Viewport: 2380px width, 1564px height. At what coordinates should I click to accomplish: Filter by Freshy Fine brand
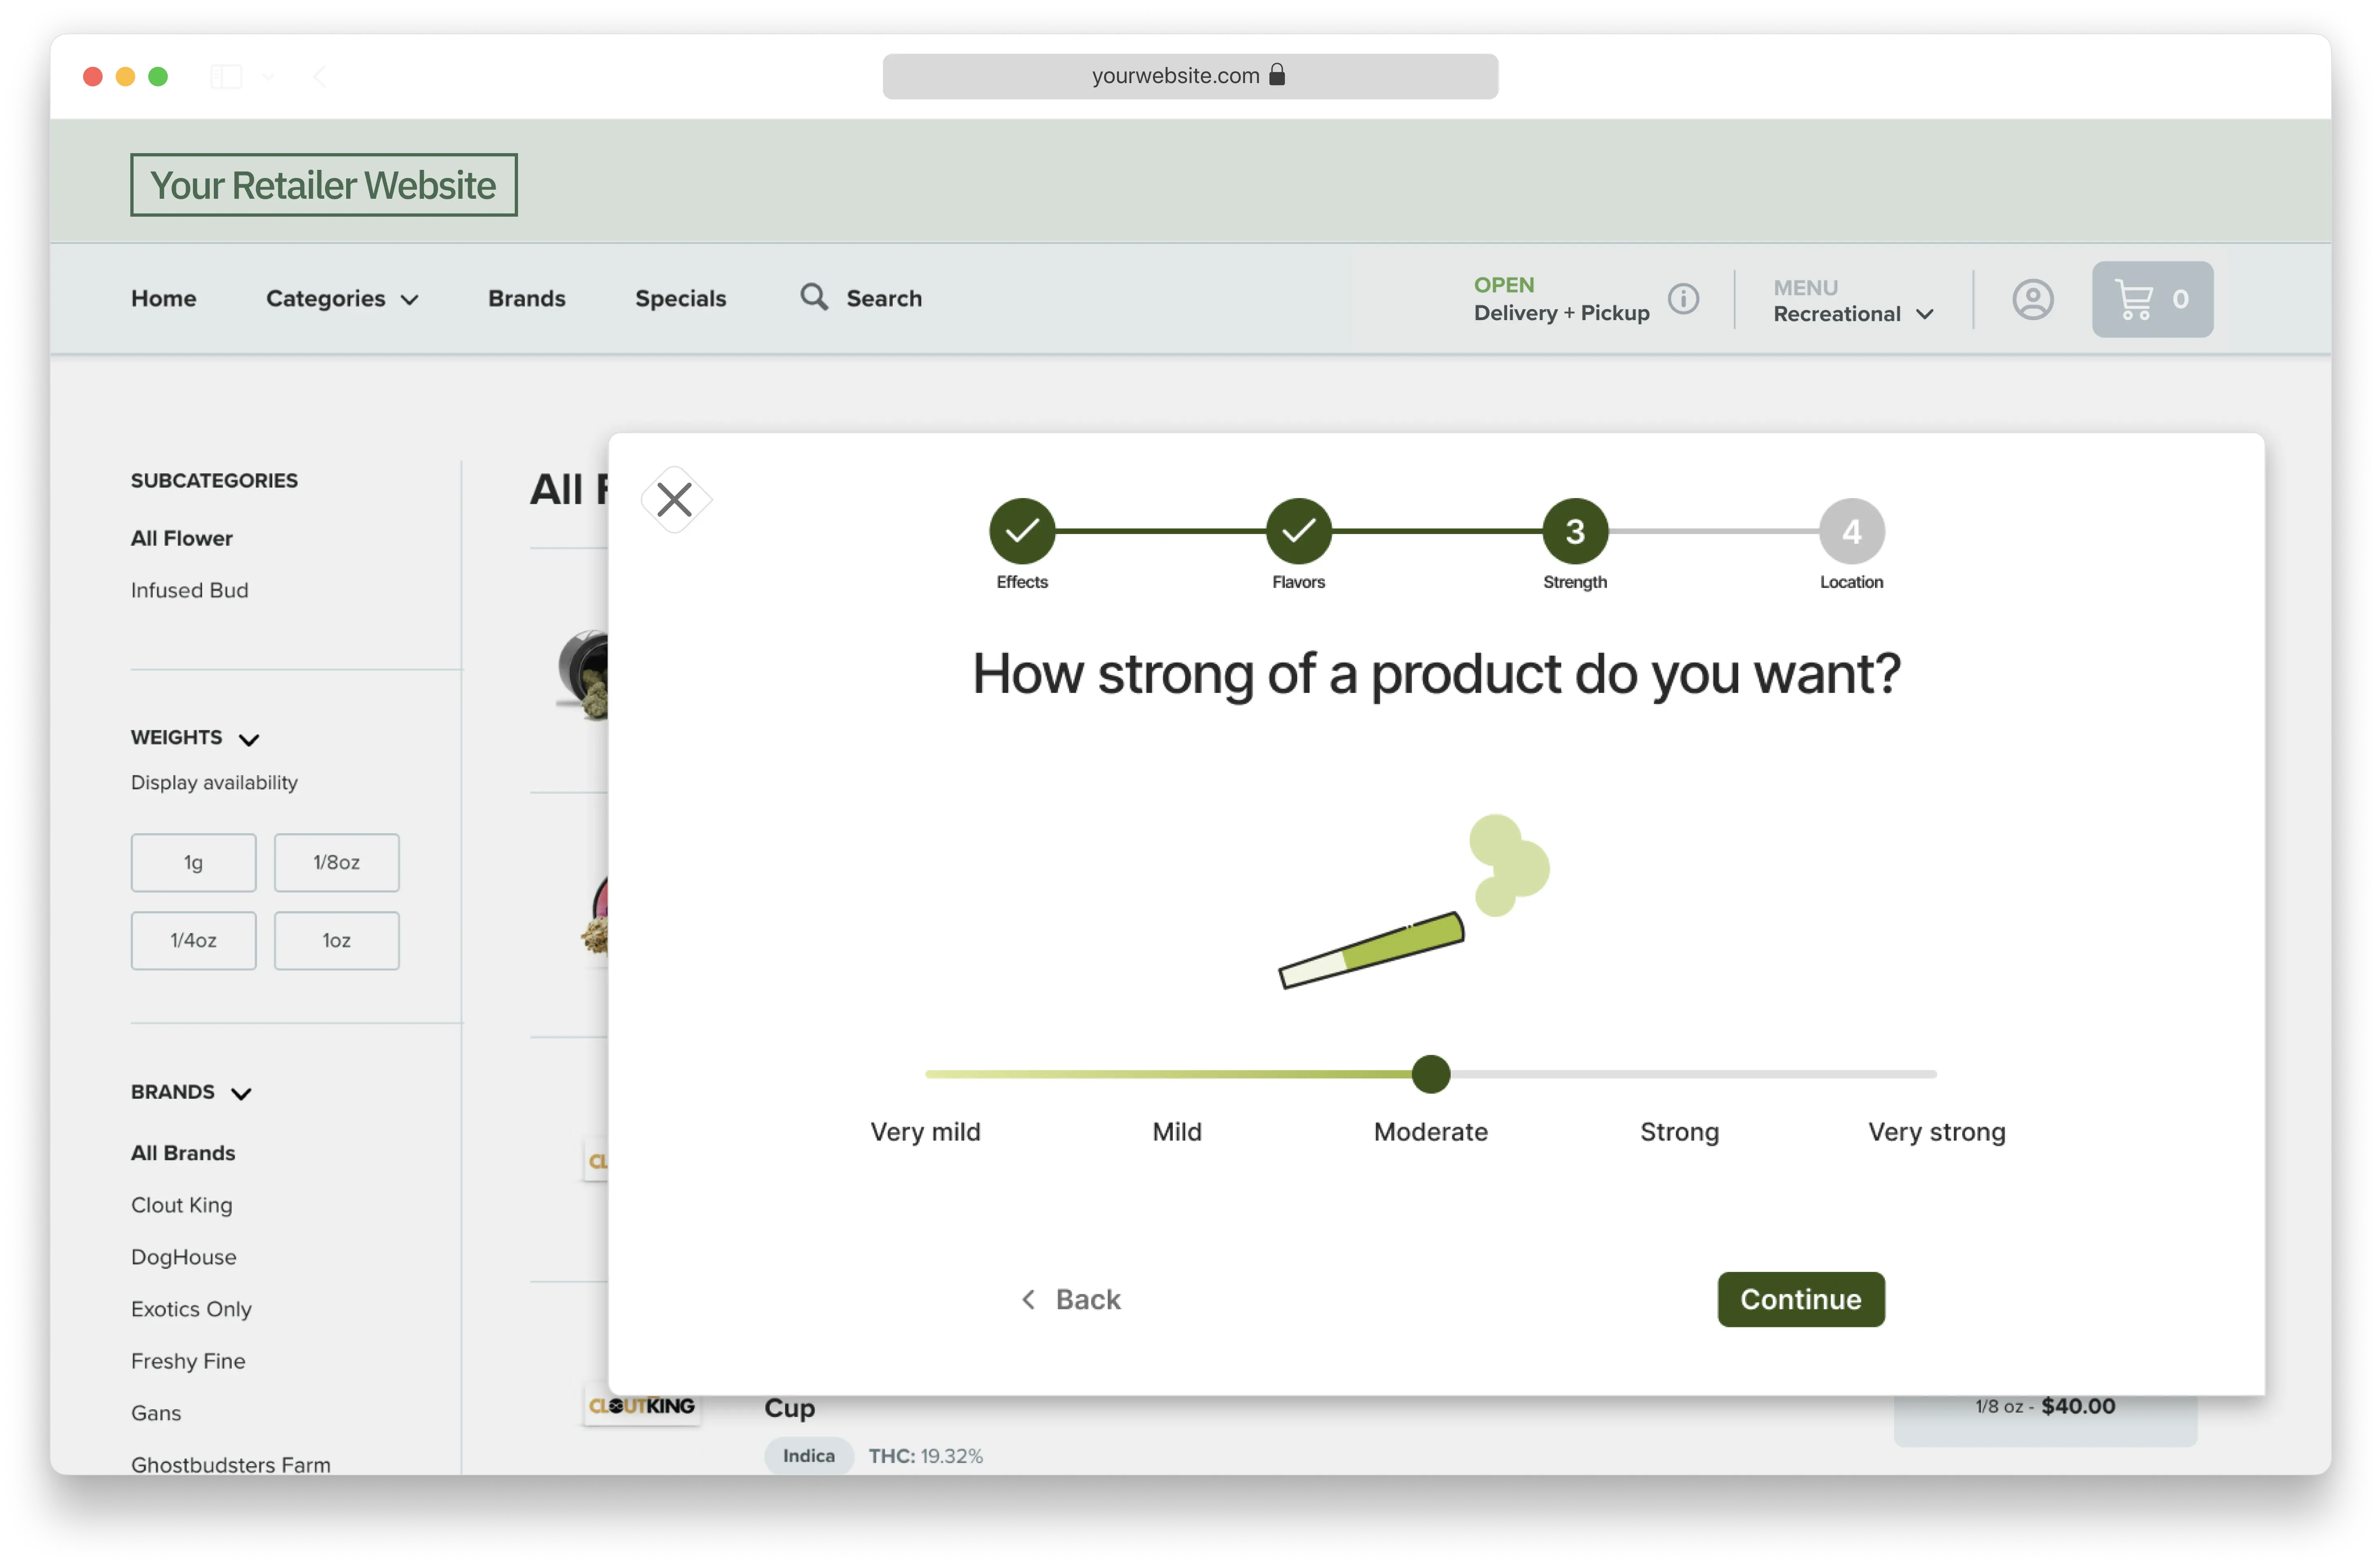188,1361
